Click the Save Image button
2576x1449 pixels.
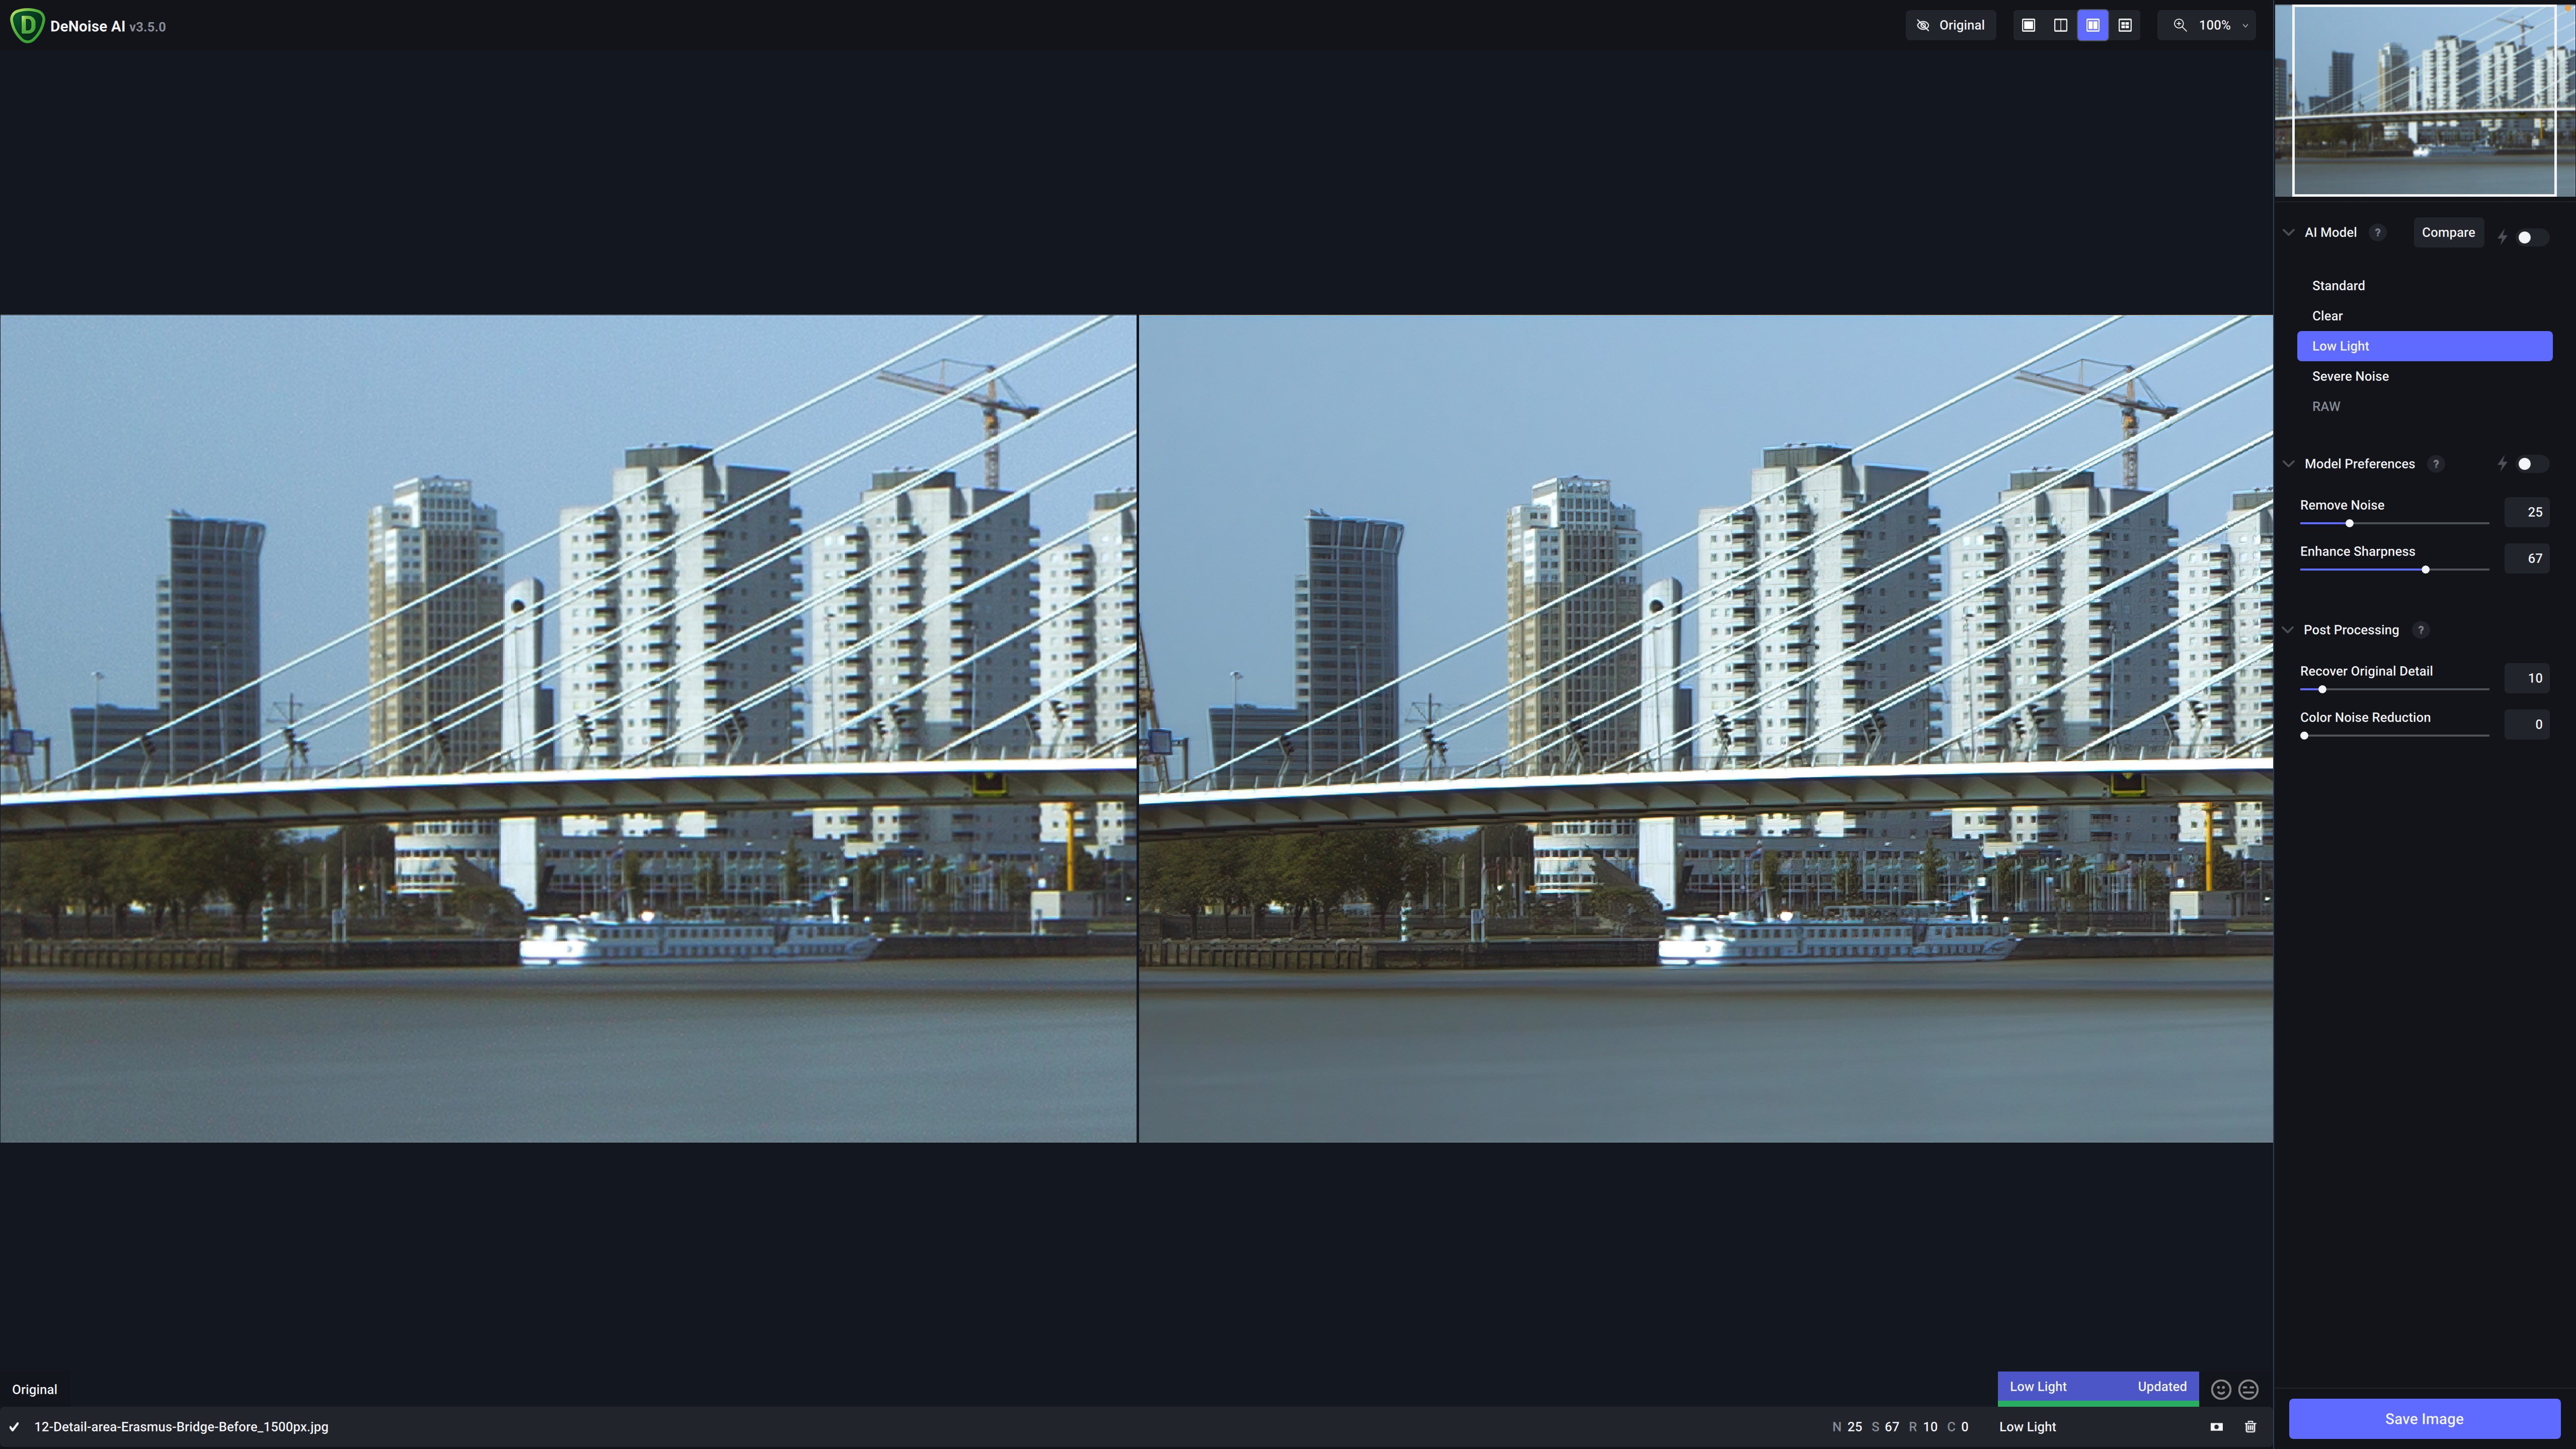click(x=2424, y=1419)
